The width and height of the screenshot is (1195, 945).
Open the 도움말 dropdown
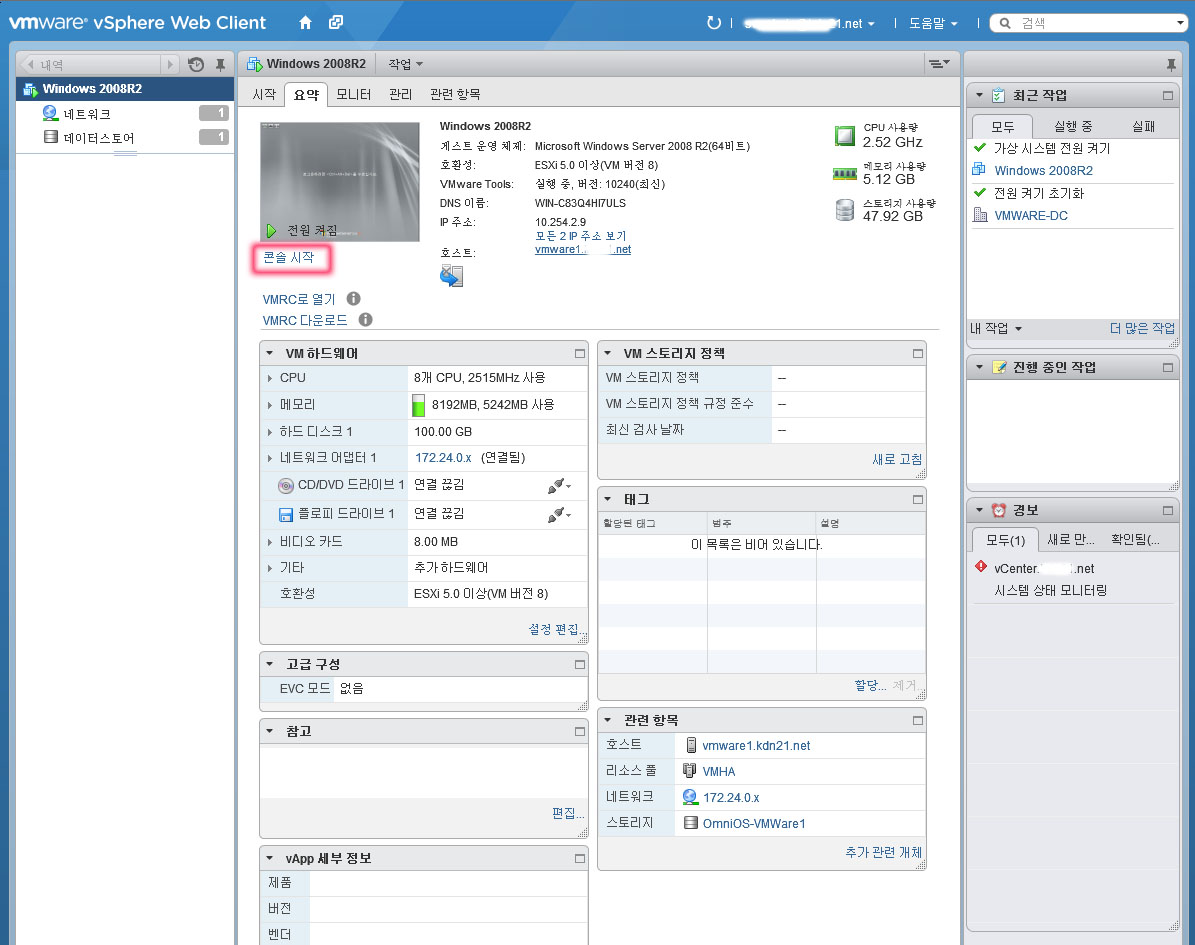[x=933, y=24]
